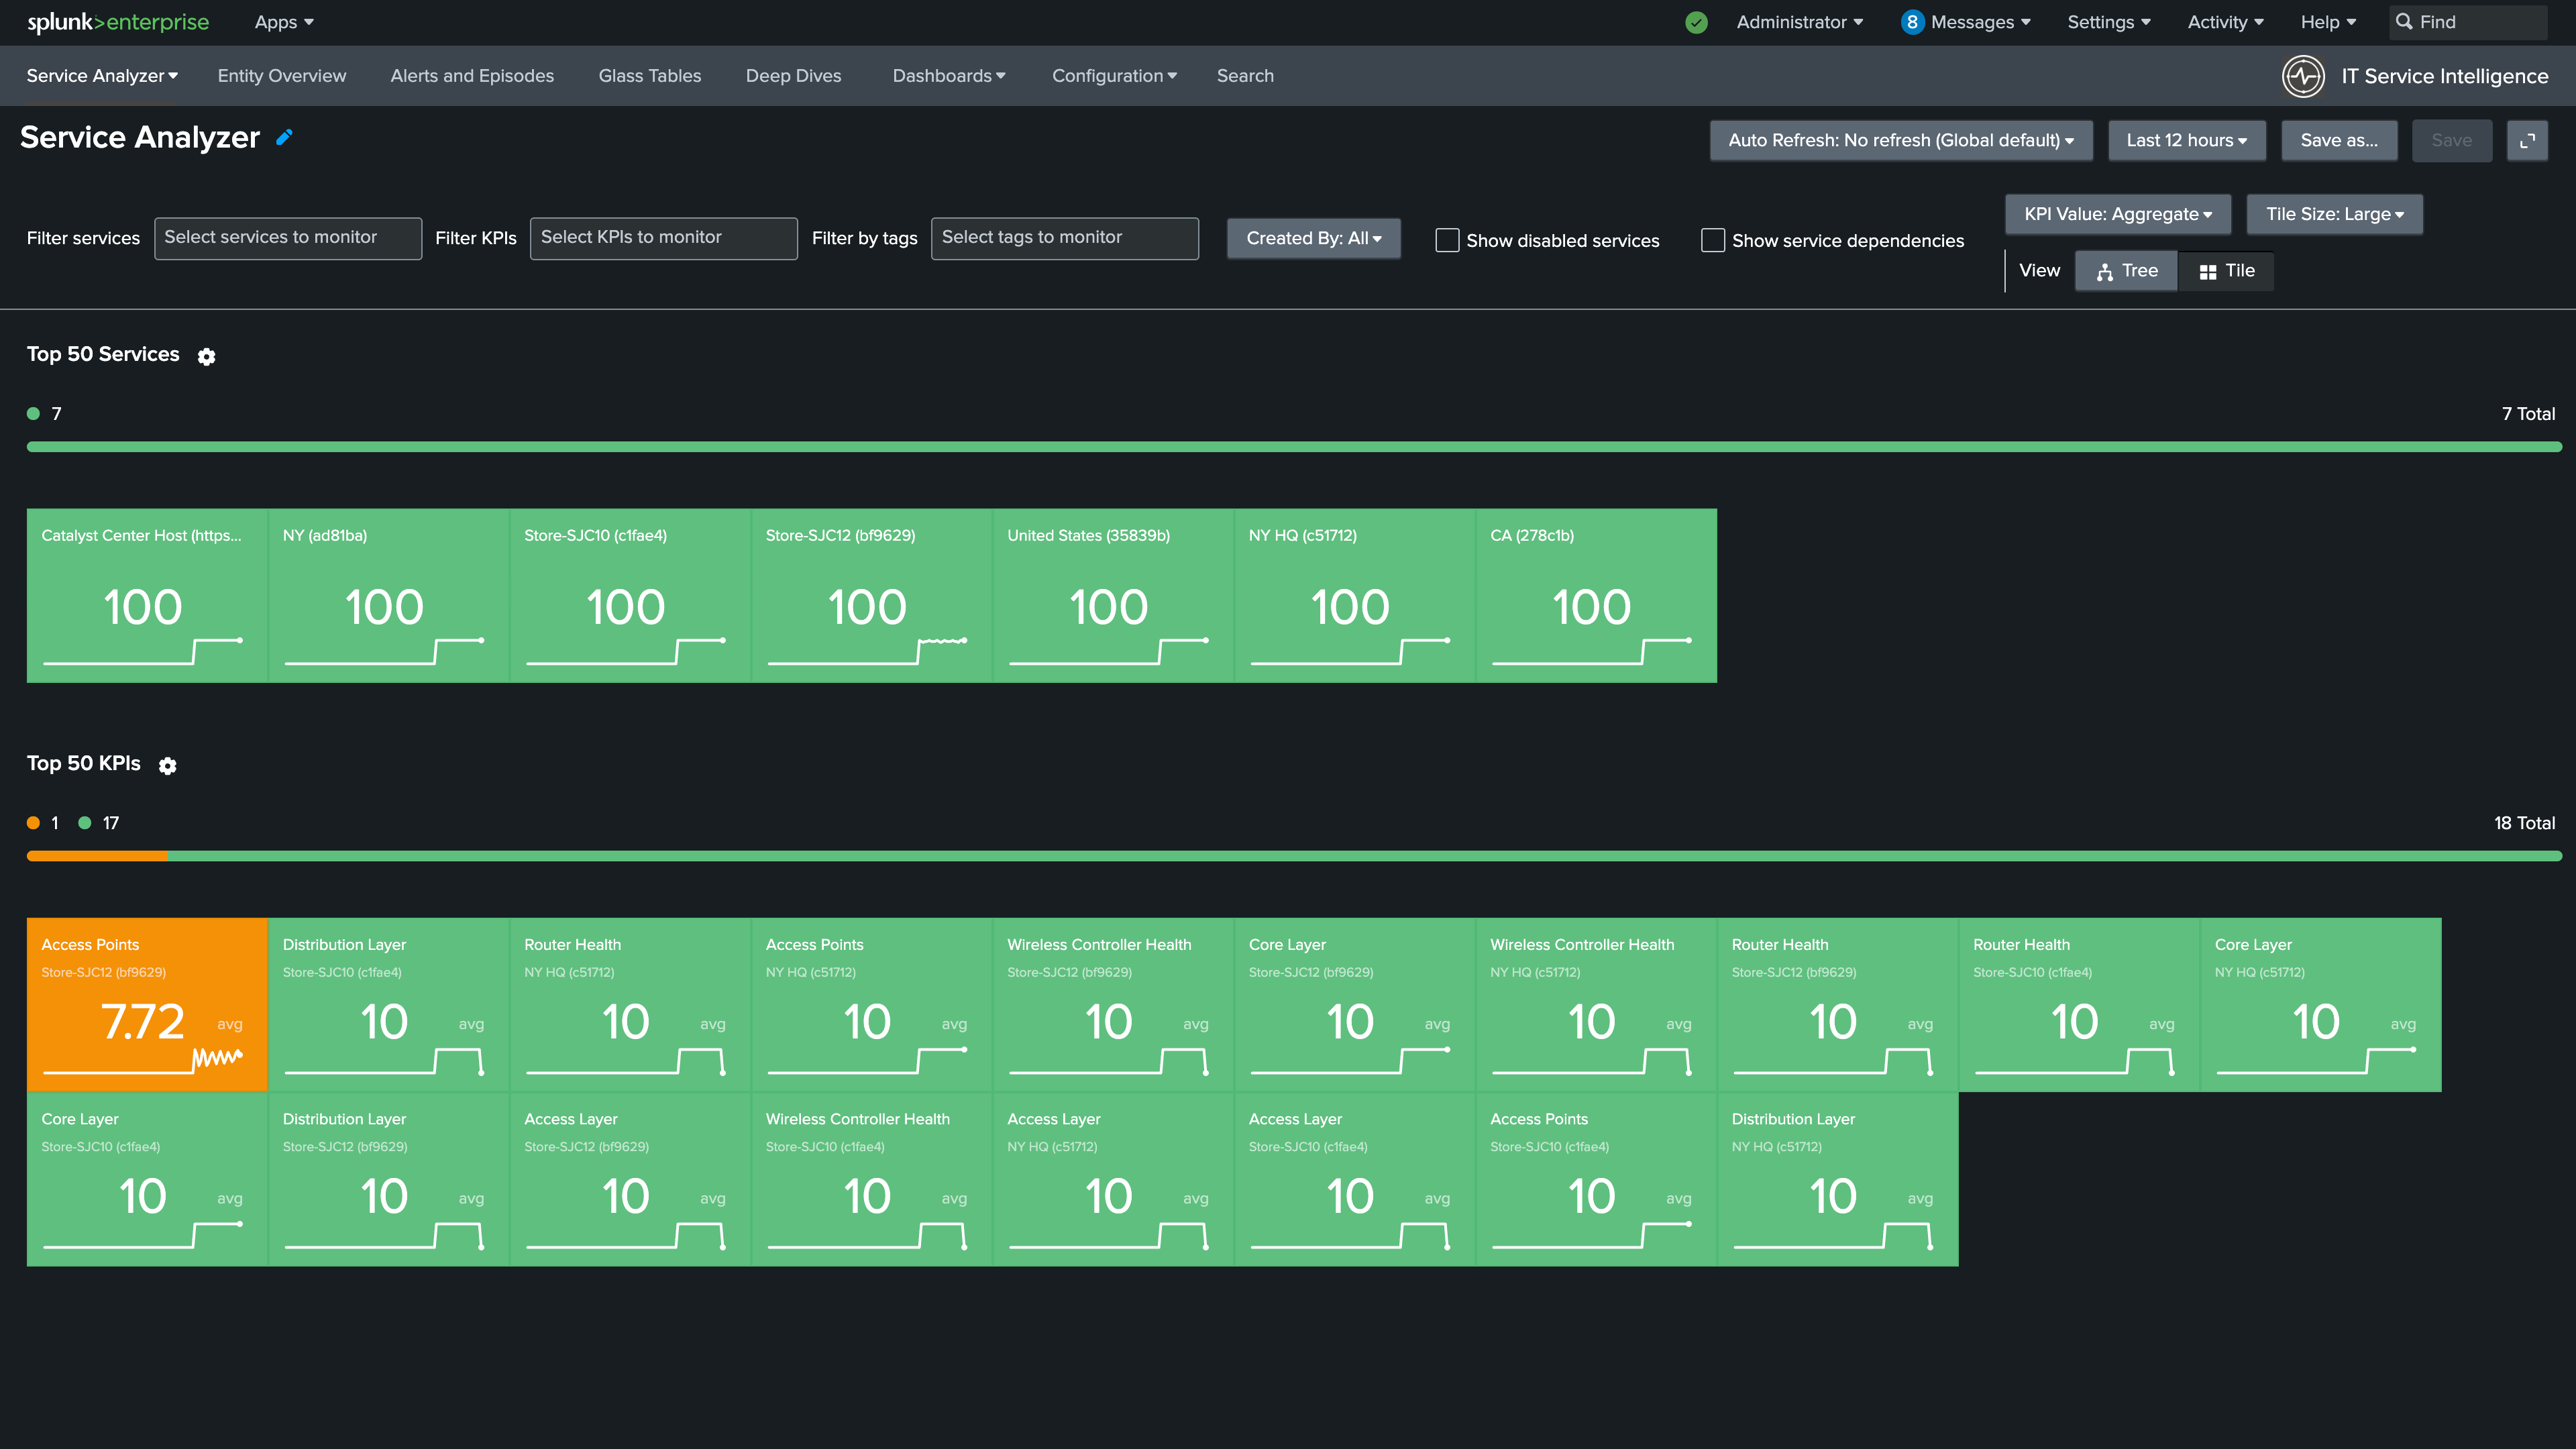
Task: Expand the Dashboards menu
Action: 949,76
